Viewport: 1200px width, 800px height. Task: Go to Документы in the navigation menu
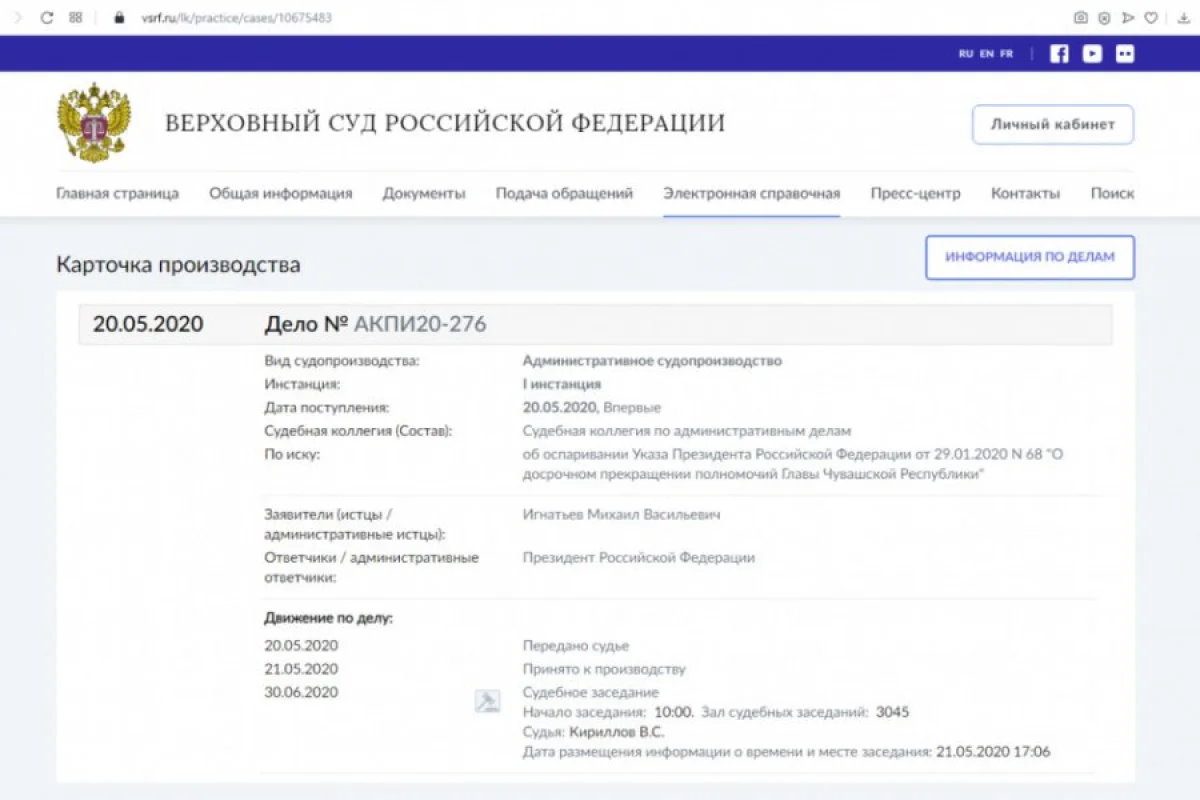tap(424, 194)
